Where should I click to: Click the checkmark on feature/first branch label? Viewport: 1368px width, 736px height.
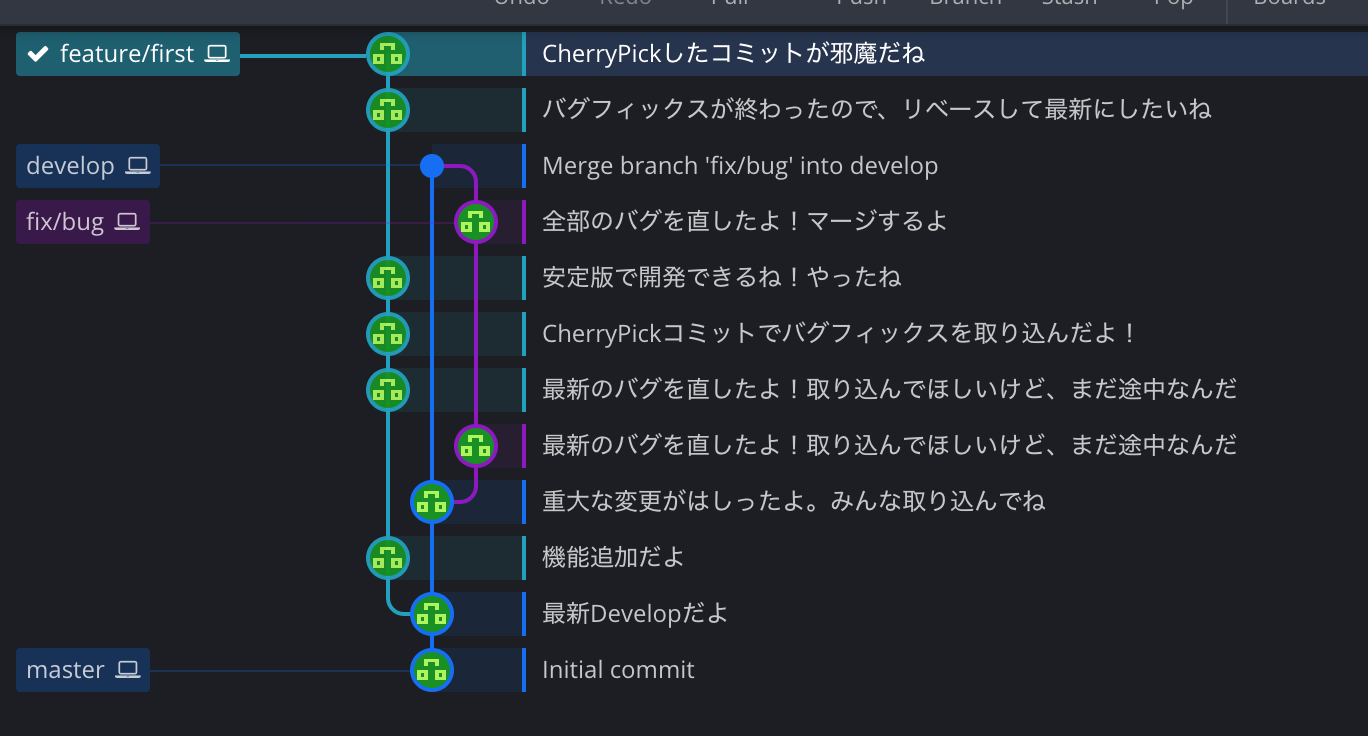[38, 54]
